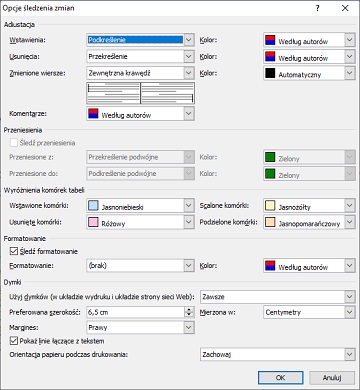Open the Użyj dymków Zawsze dropdown
360x390 pixels.
[x=349, y=297]
